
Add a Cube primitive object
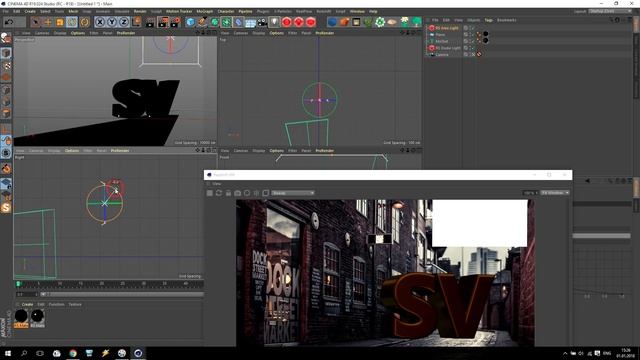190,22
